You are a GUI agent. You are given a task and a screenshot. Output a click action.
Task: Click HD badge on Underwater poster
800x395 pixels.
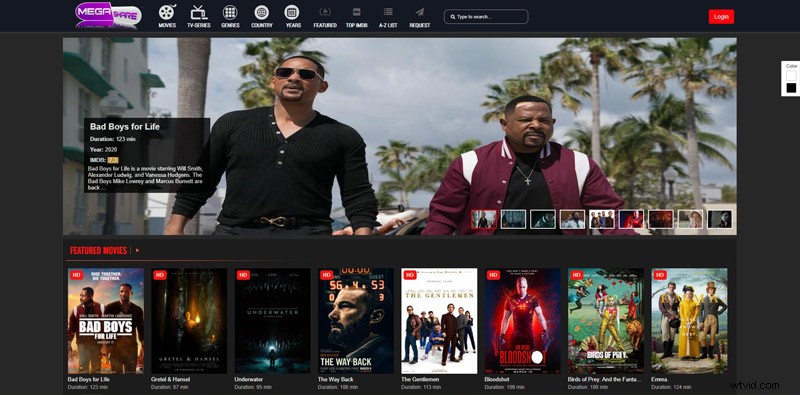(x=243, y=275)
